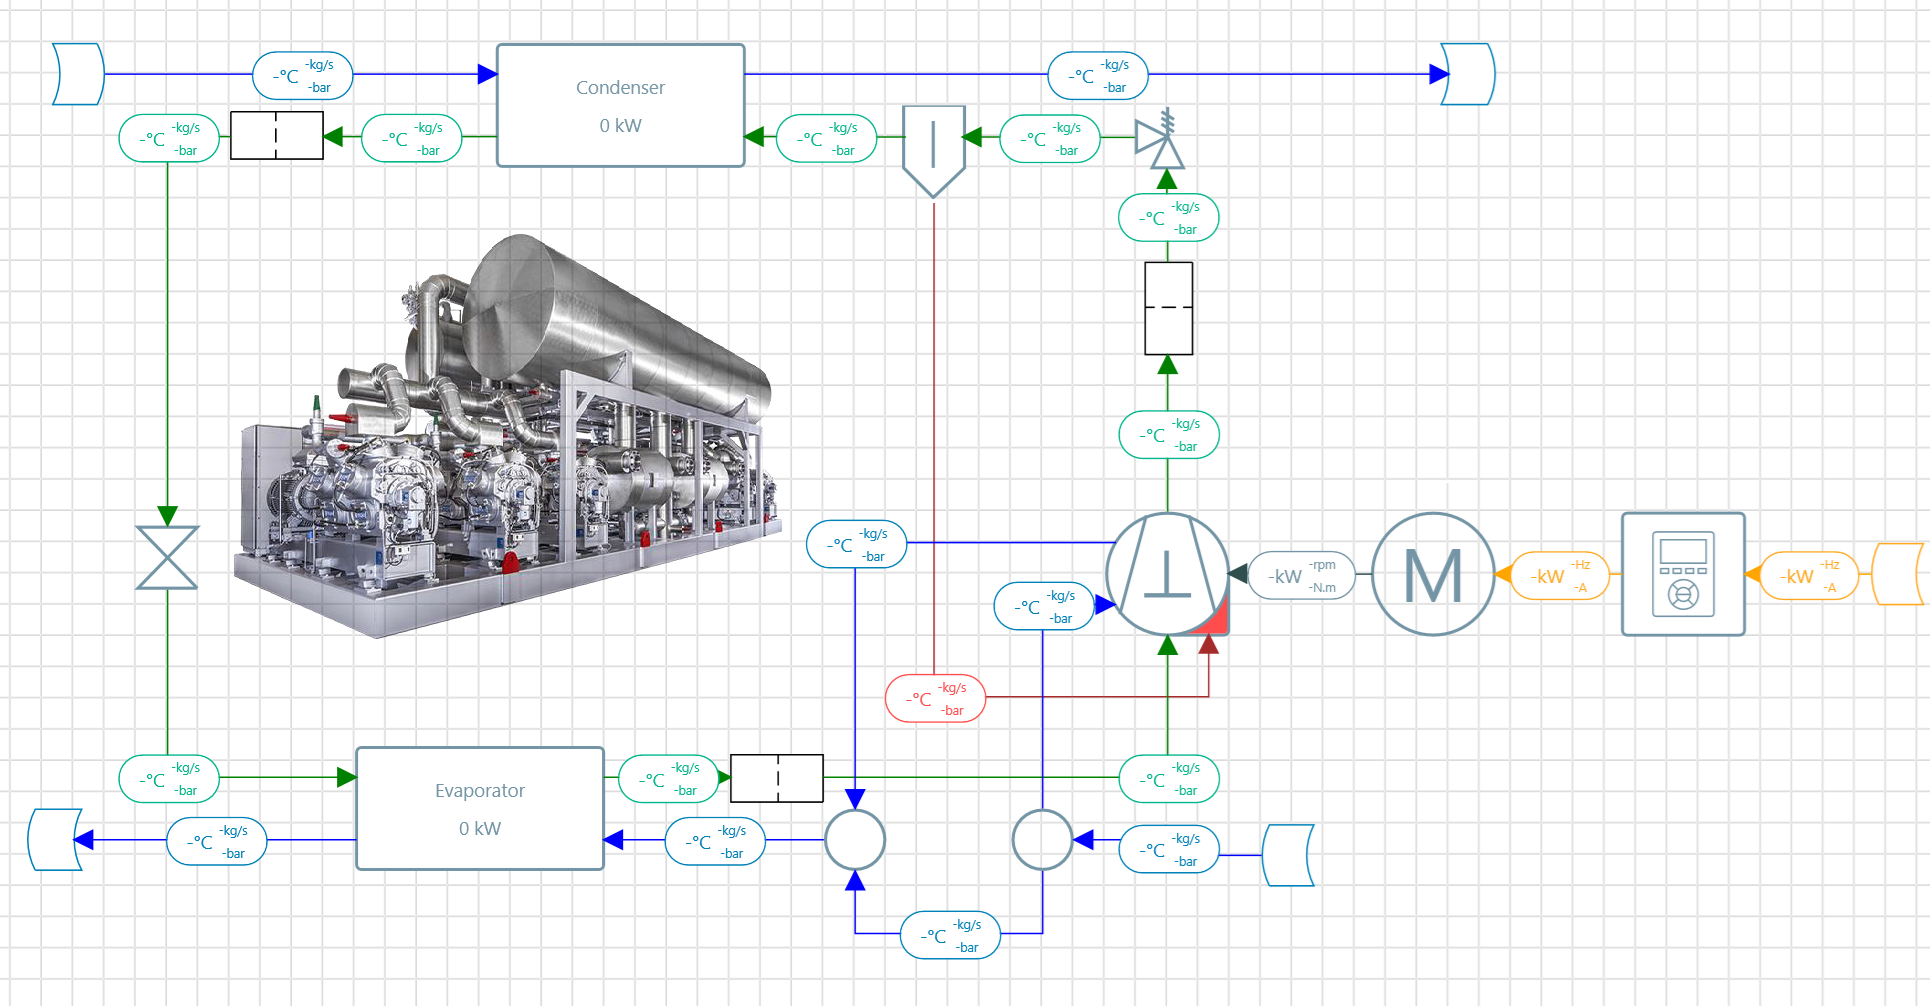Screen dimensions: 1930x1006
Task: Select the sight glass icon left of Condenser
Action: tap(276, 134)
